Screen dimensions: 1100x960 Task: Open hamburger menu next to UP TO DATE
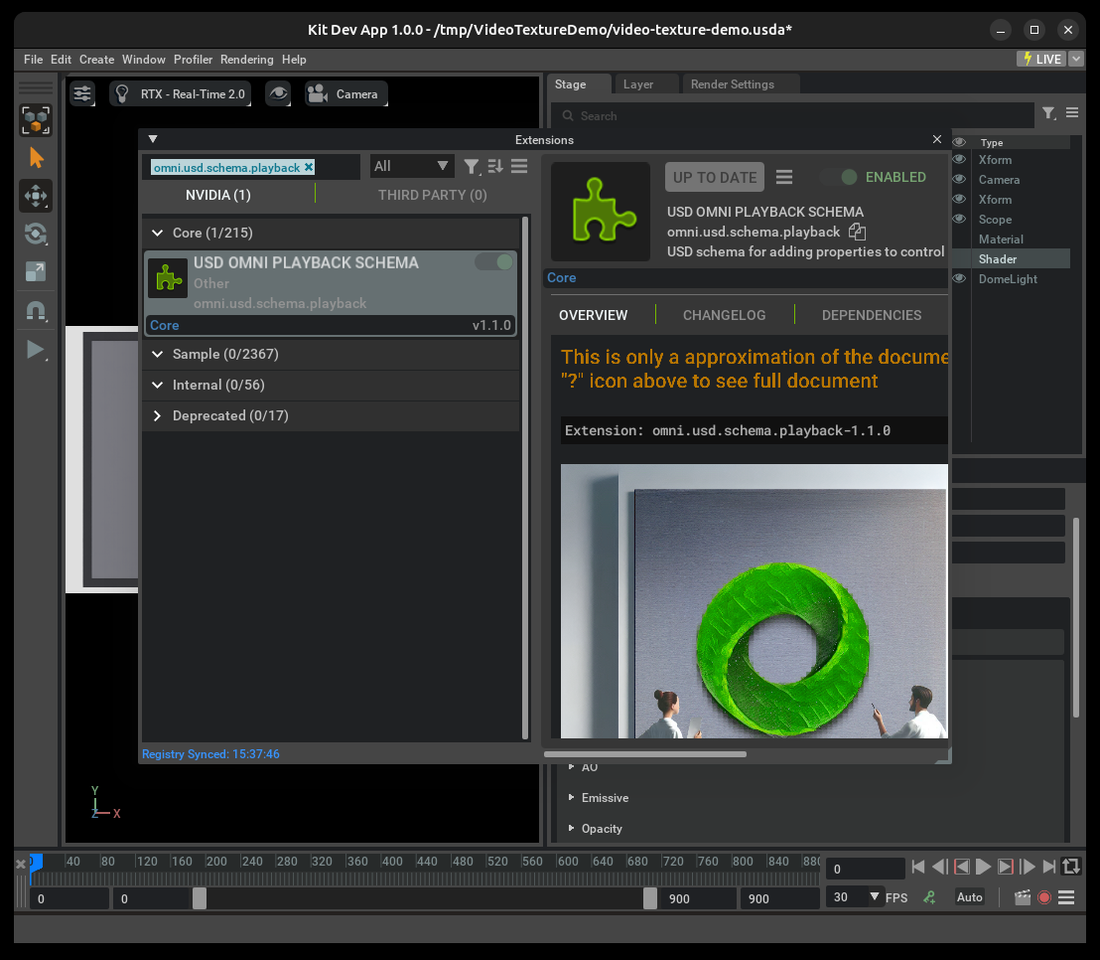[x=784, y=177]
